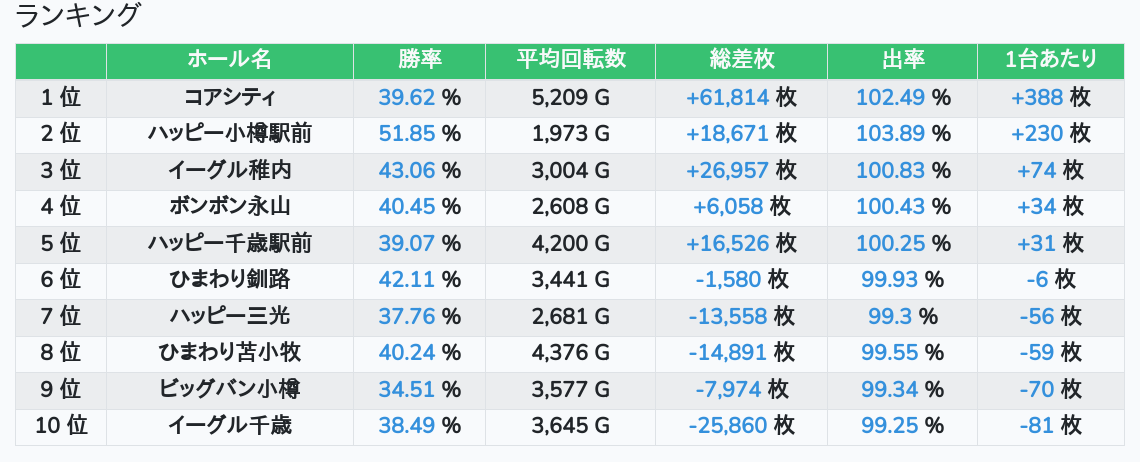Click the 51.85 win rate value
The height and width of the screenshot is (462, 1140).
click(407, 134)
